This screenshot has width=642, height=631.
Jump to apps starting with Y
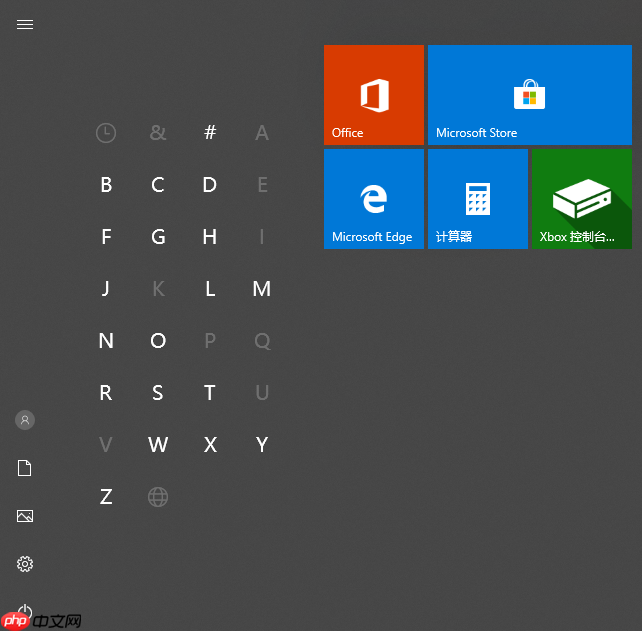(262, 445)
